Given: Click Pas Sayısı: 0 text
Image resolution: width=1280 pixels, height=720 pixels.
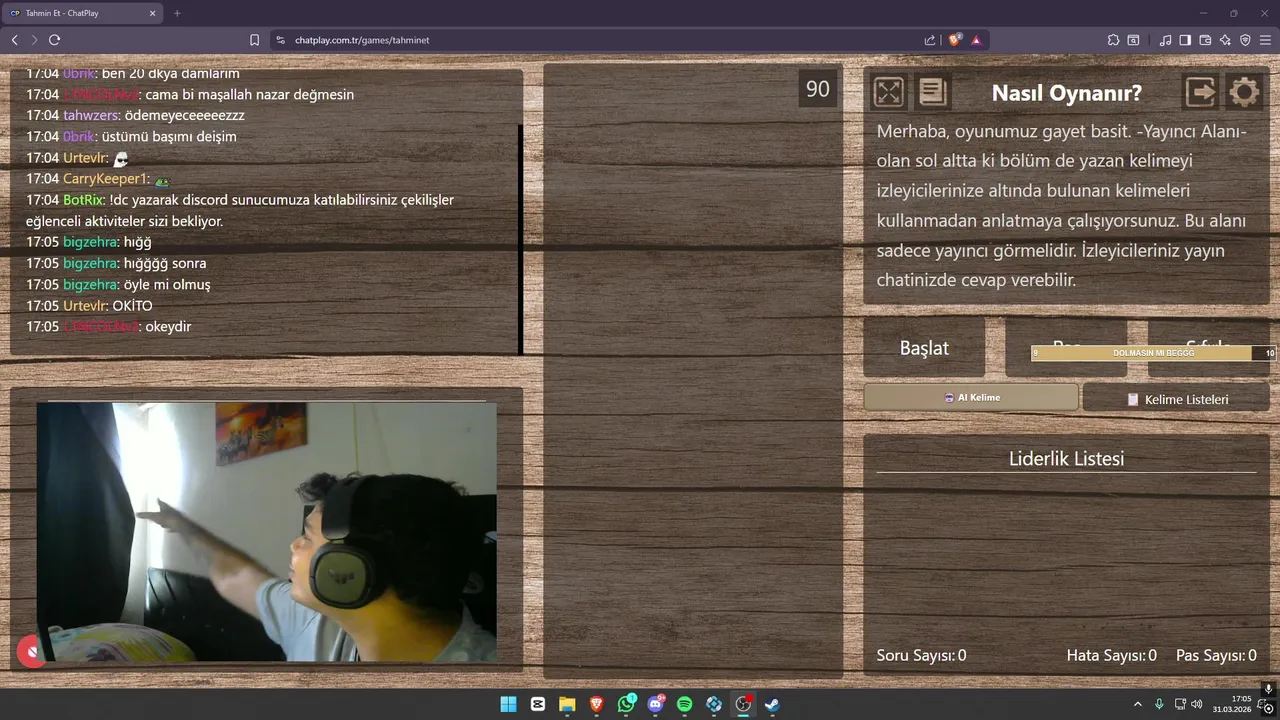Looking at the screenshot, I should [1217, 656].
